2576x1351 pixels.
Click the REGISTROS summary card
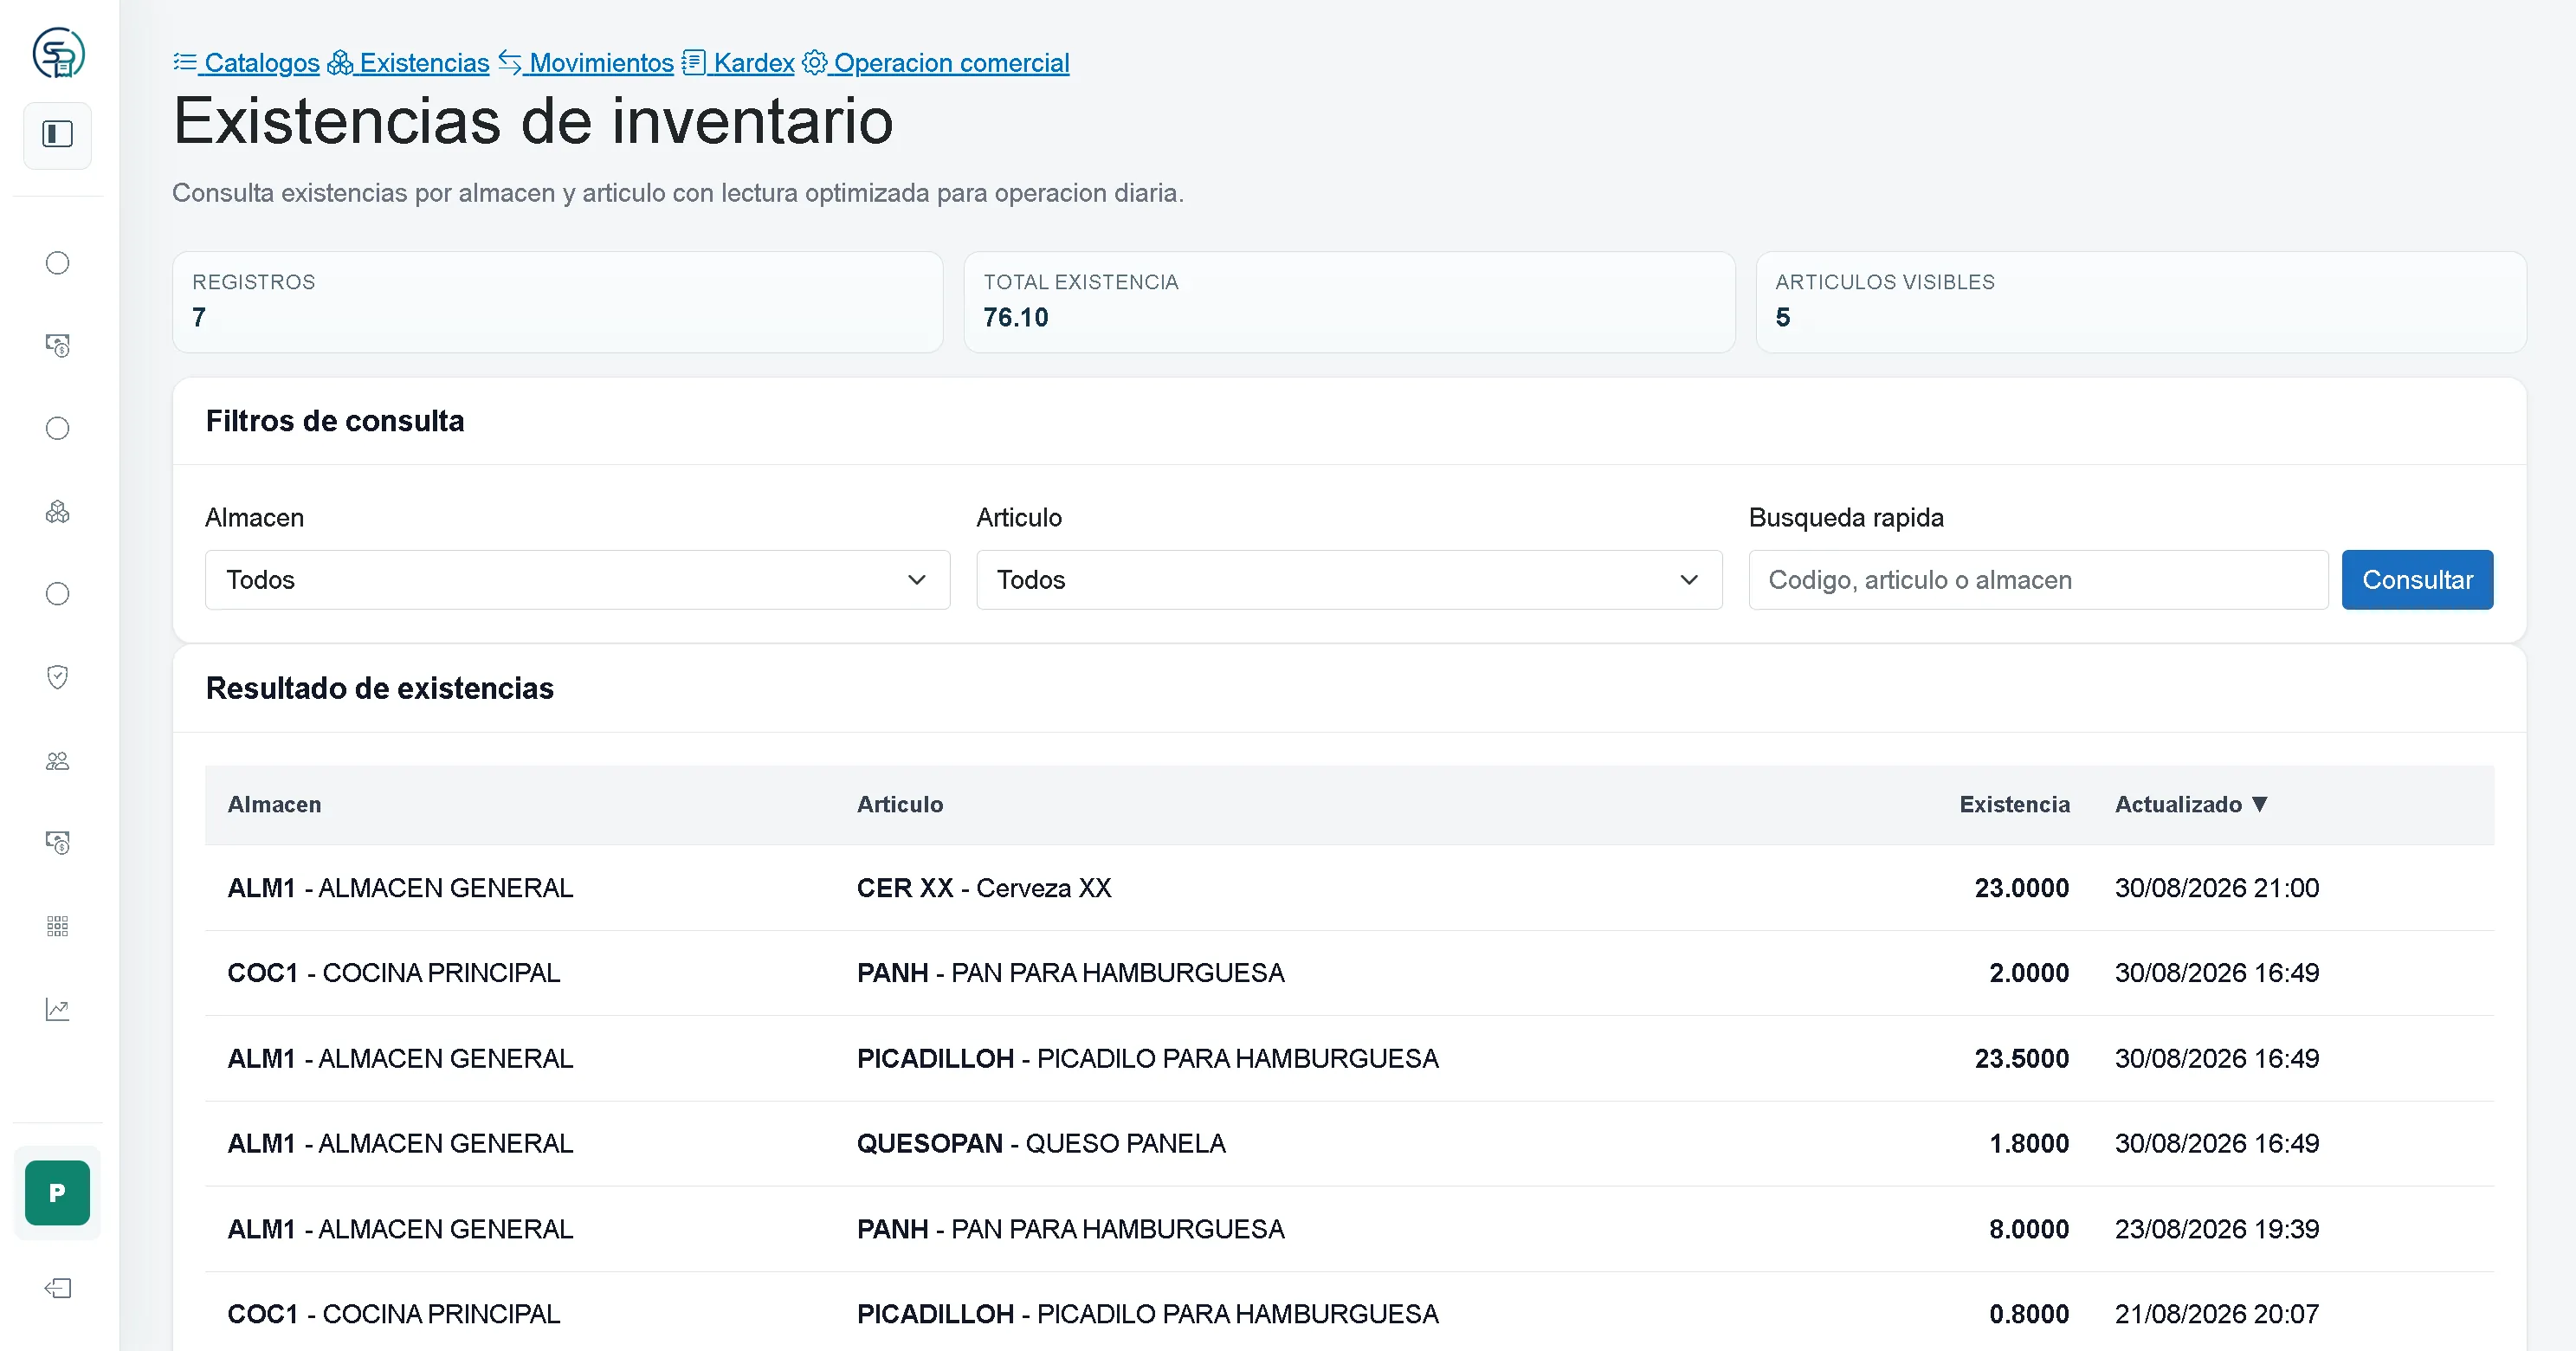pyautogui.click(x=558, y=302)
